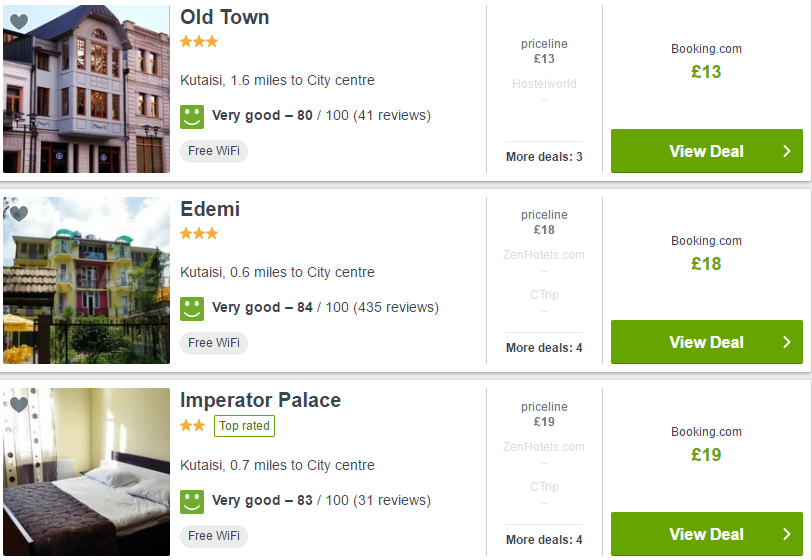Click View Deal for Old Town at £13
Viewport: 812px width, 560px height.
point(707,151)
